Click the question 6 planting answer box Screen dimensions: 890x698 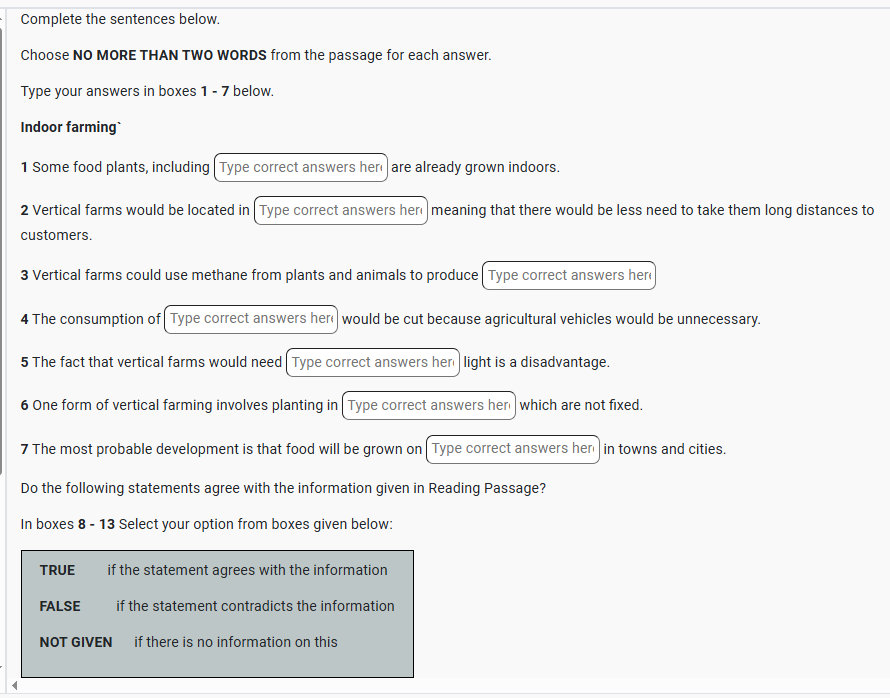[x=429, y=405]
